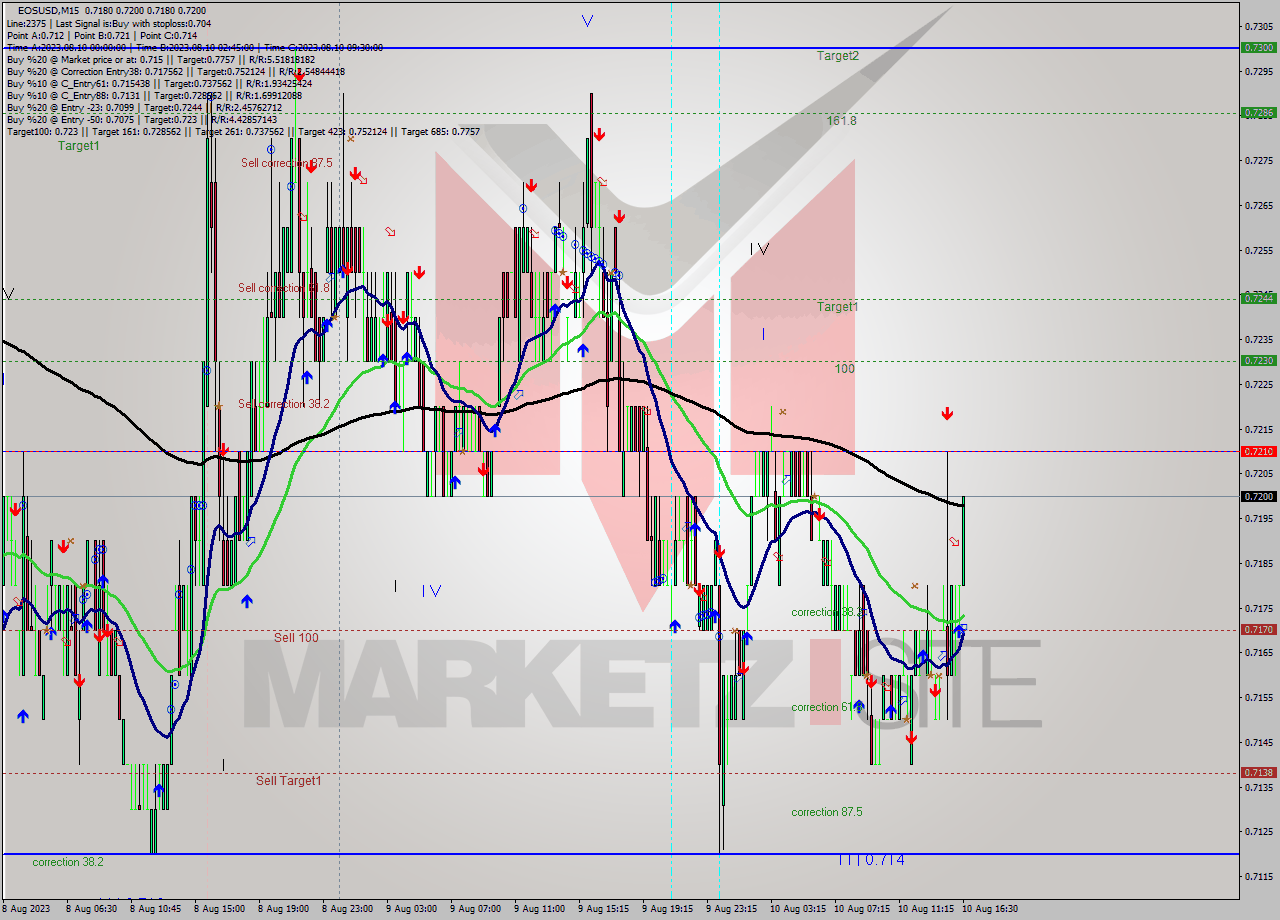Select the 'Sell correction 38.2' label

[285, 404]
